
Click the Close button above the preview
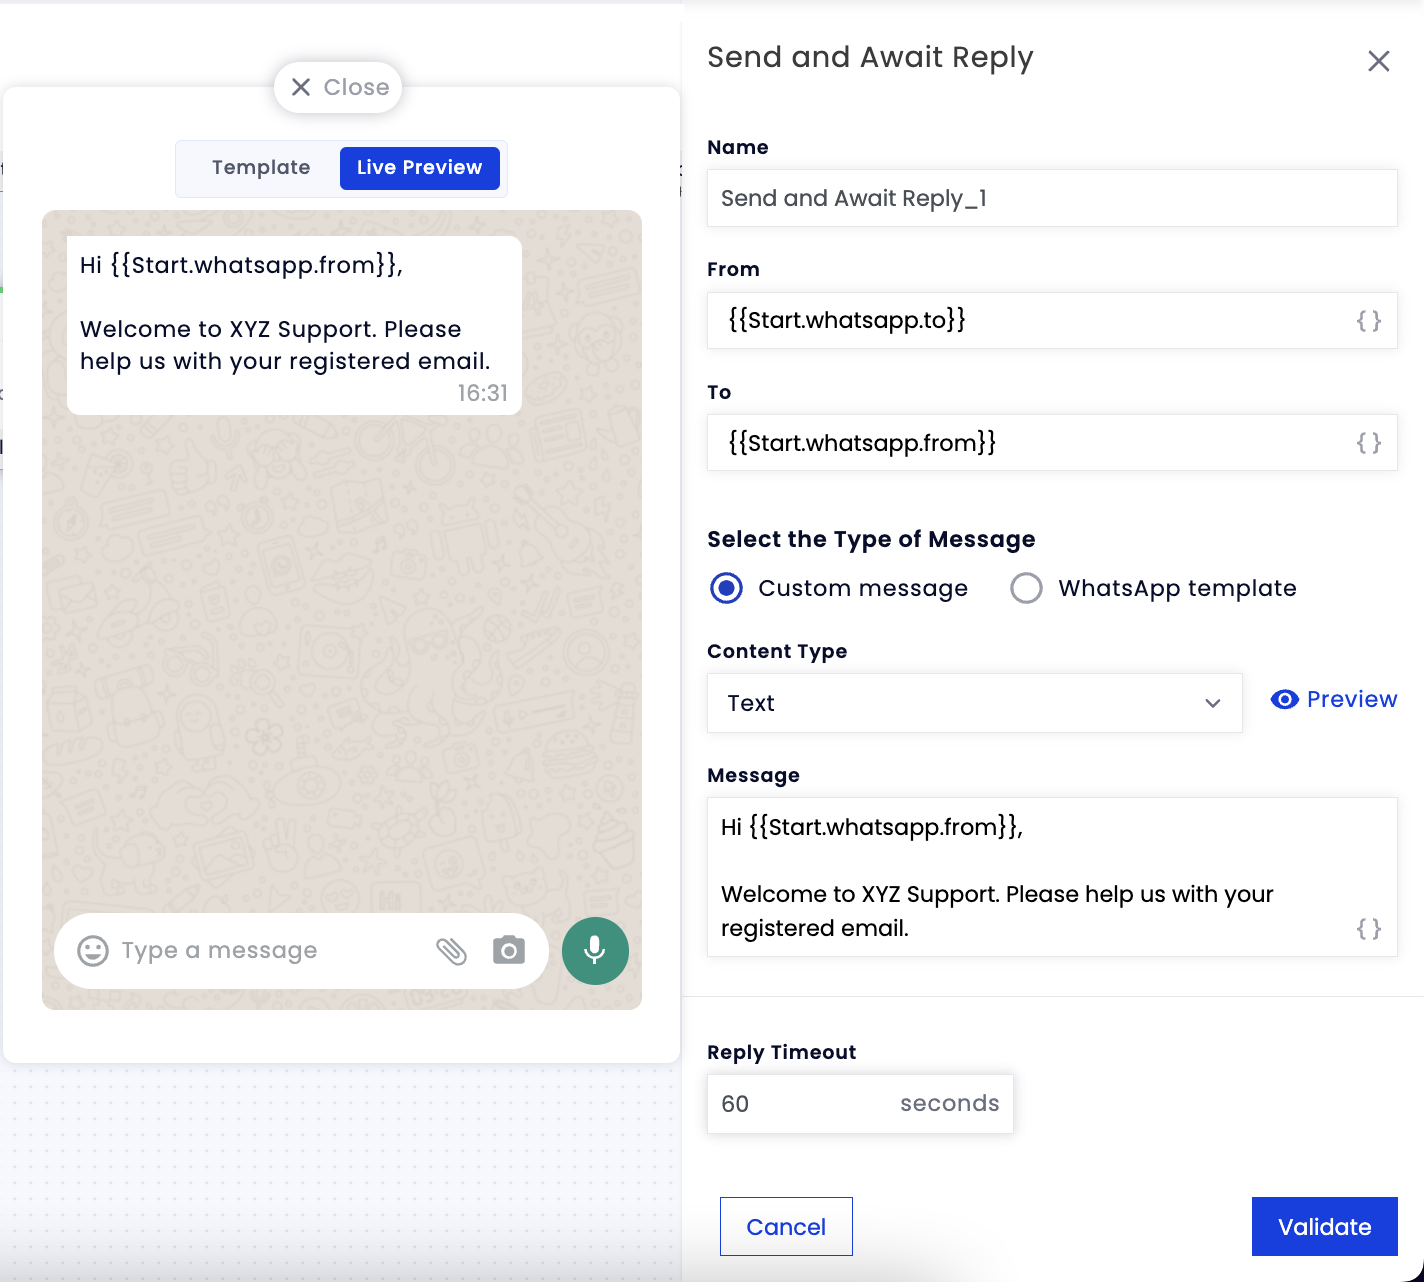pyautogui.click(x=339, y=87)
